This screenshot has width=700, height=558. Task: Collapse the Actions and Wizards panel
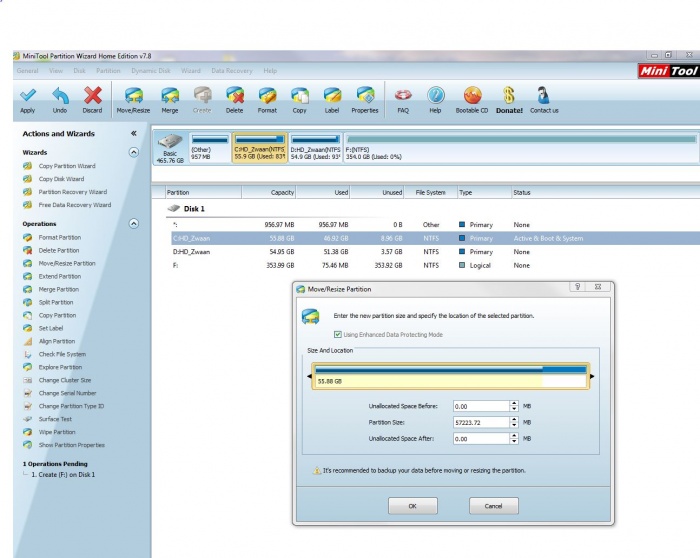134,133
